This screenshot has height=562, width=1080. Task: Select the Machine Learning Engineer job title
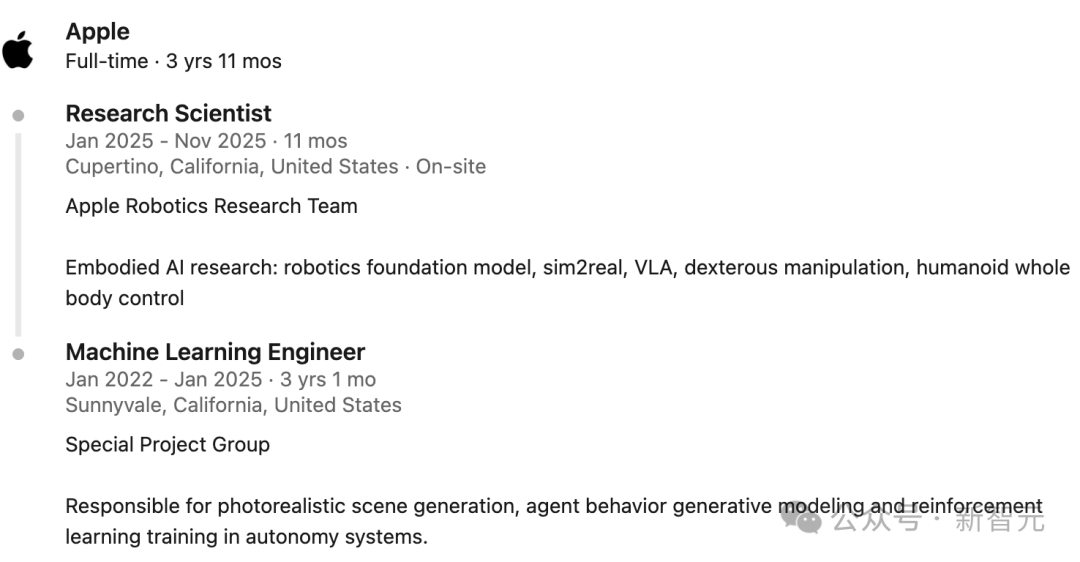(x=215, y=352)
